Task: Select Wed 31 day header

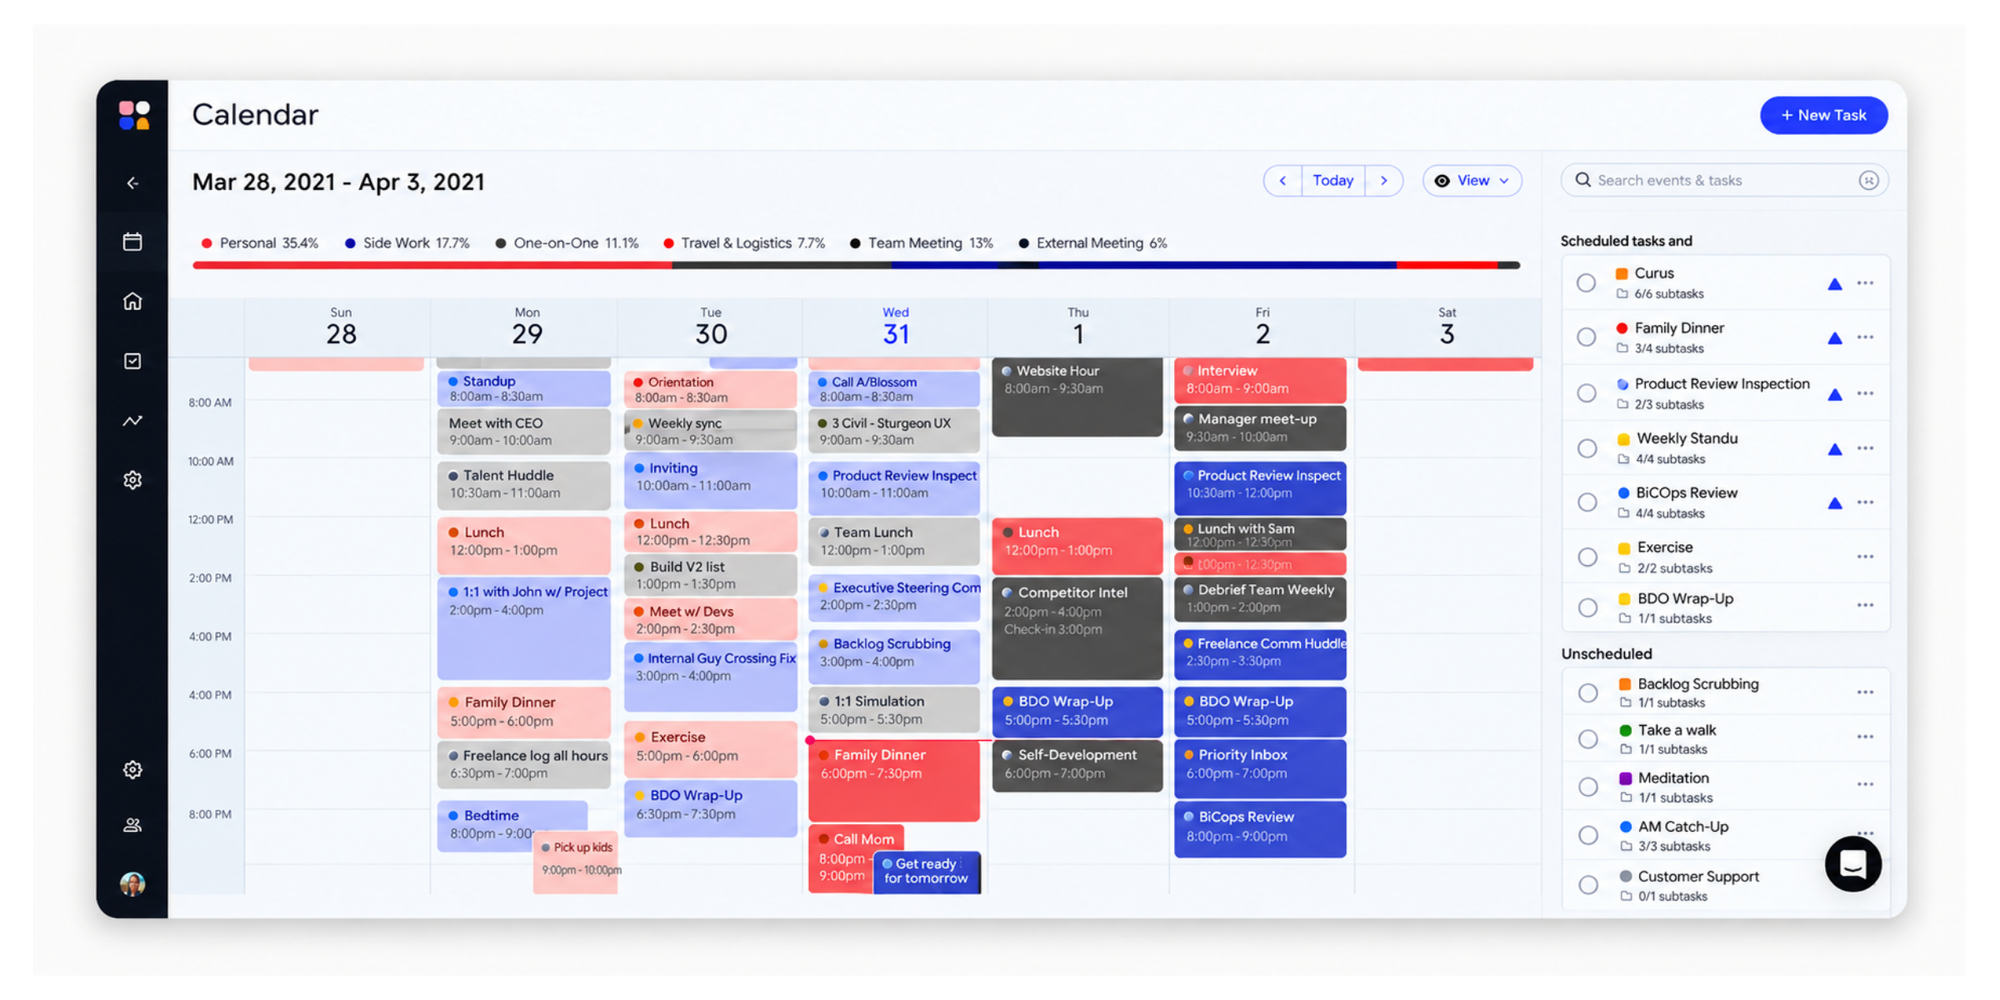Action: pyautogui.click(x=896, y=327)
